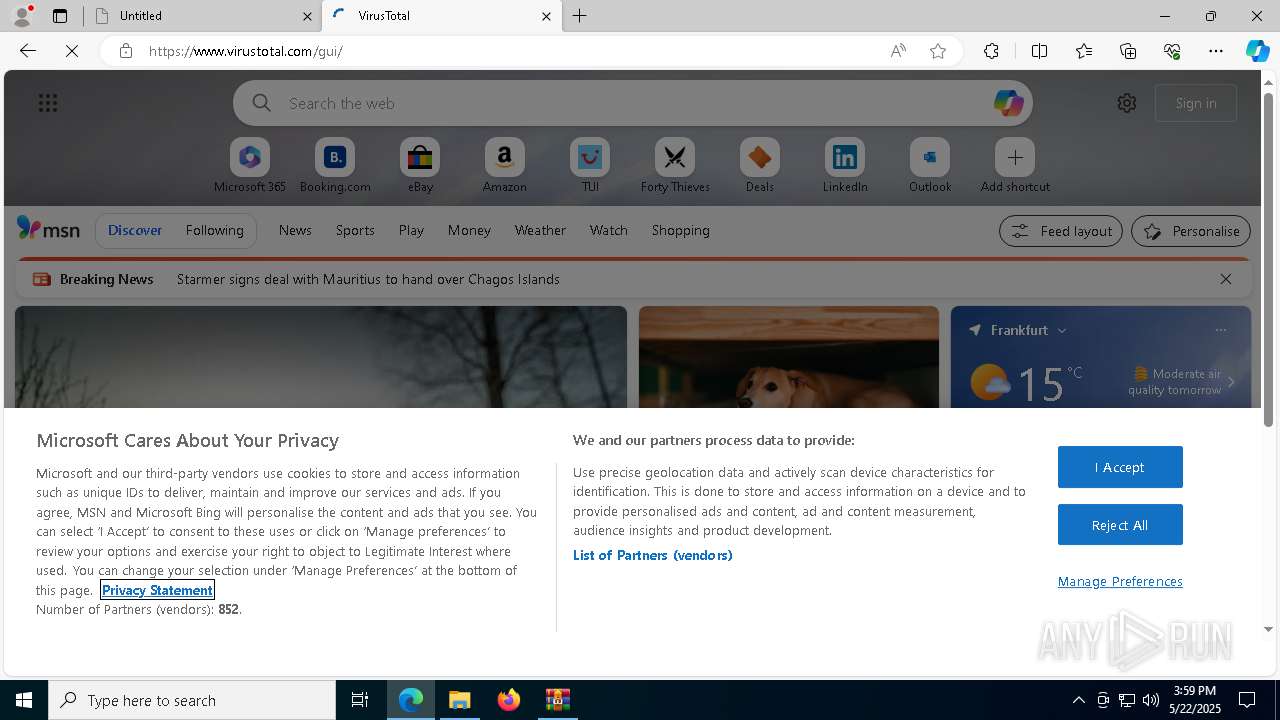The image size is (1280, 720).
Task: Expand the Frankfurt location dropdown
Action: tap(1062, 330)
